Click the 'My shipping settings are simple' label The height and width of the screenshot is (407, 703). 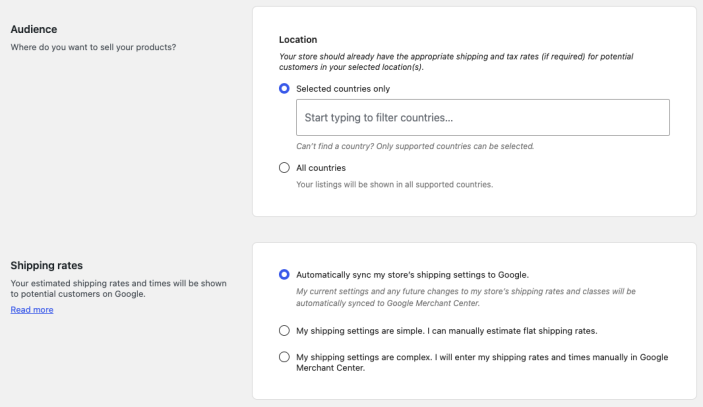pos(448,330)
